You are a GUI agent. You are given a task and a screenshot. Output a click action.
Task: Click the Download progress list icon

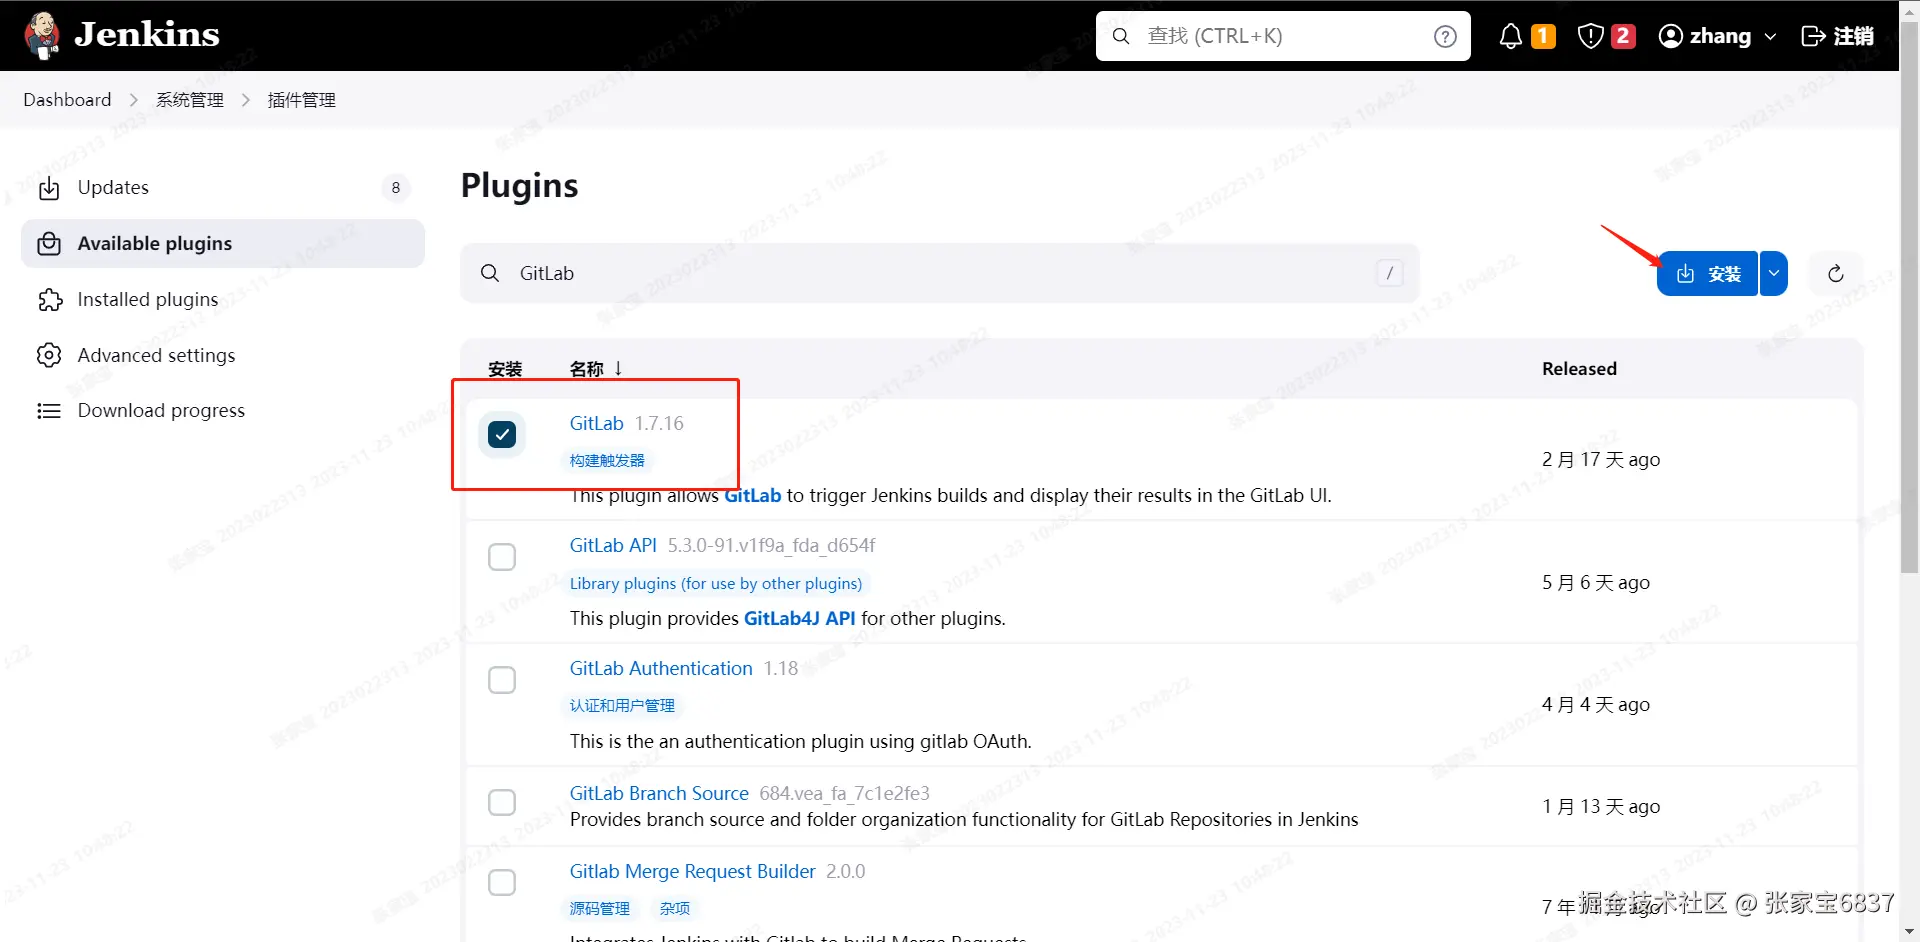[x=49, y=411]
